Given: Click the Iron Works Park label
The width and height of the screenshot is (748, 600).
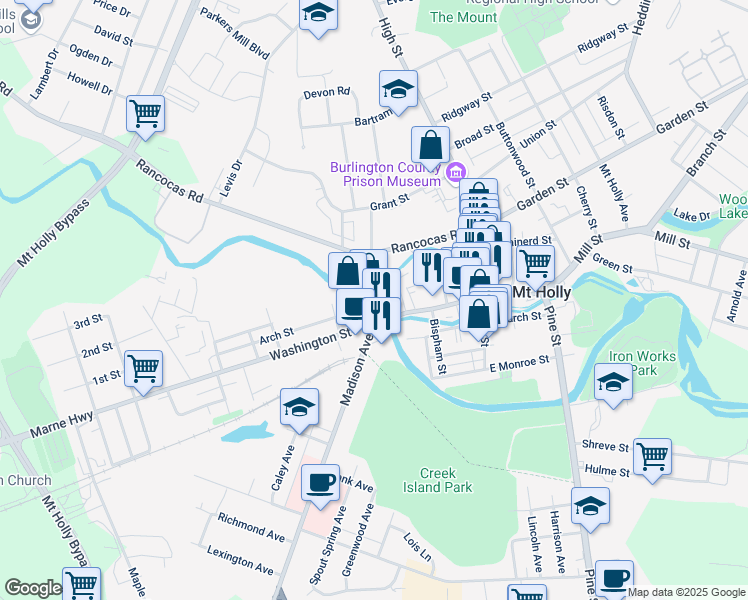Looking at the screenshot, I should pyautogui.click(x=643, y=363).
